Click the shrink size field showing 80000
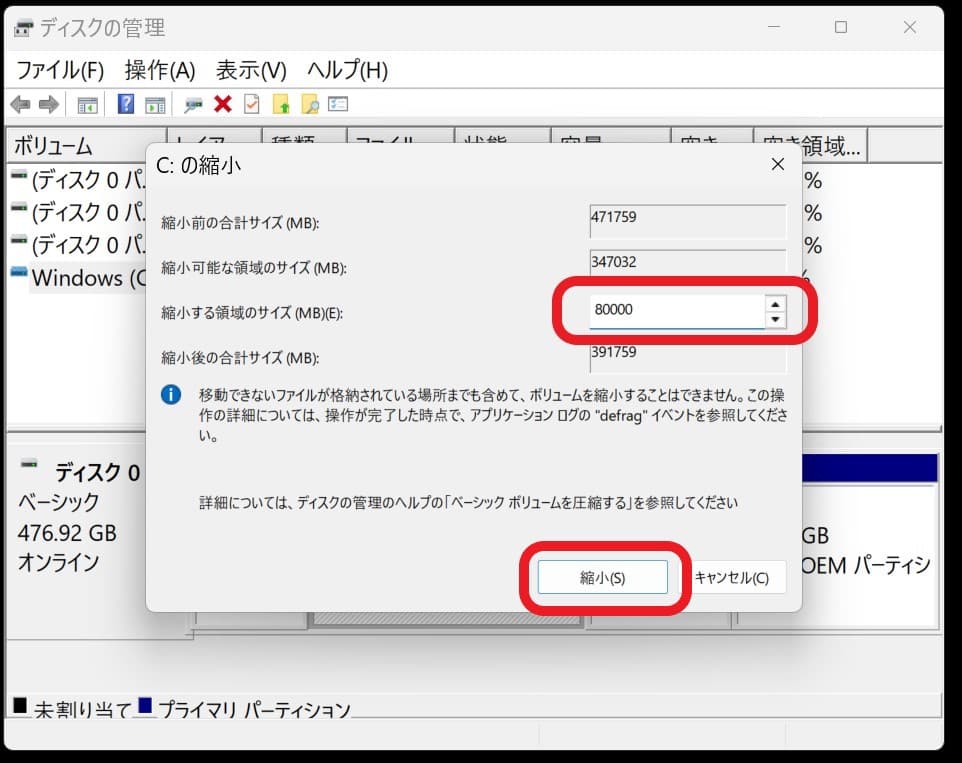 point(677,310)
